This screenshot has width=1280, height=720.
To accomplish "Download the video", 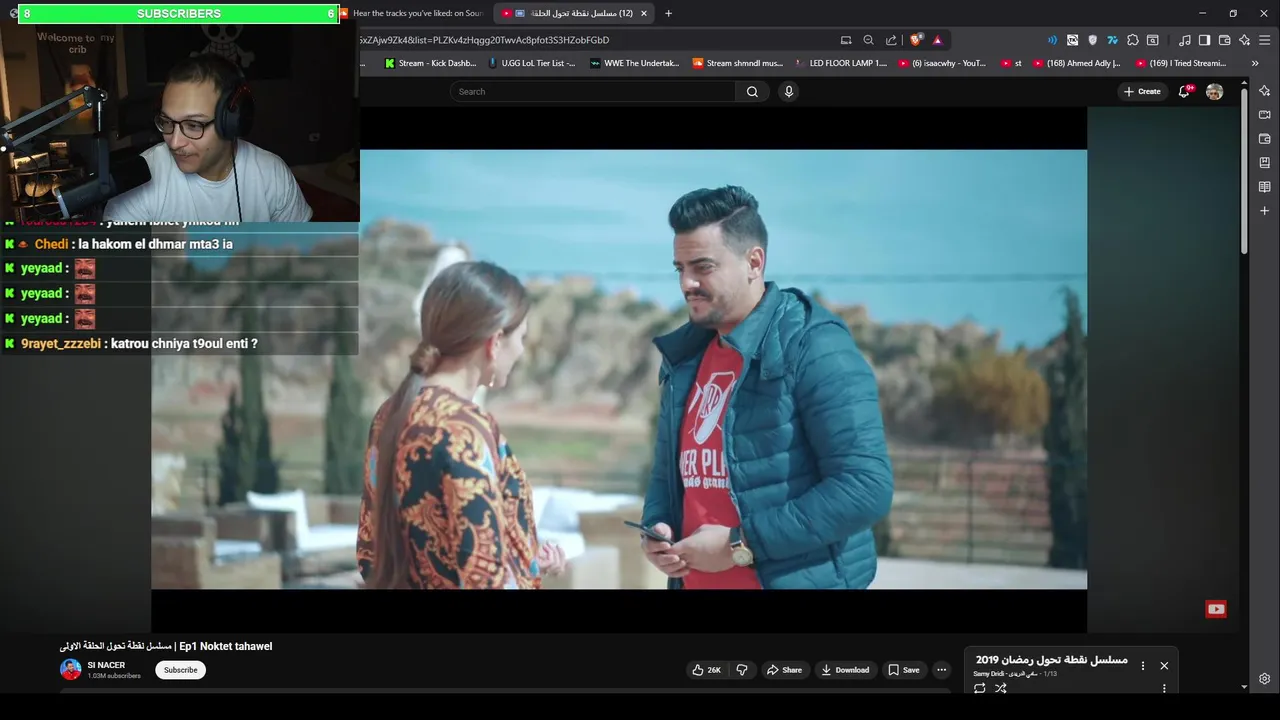I will pos(845,670).
